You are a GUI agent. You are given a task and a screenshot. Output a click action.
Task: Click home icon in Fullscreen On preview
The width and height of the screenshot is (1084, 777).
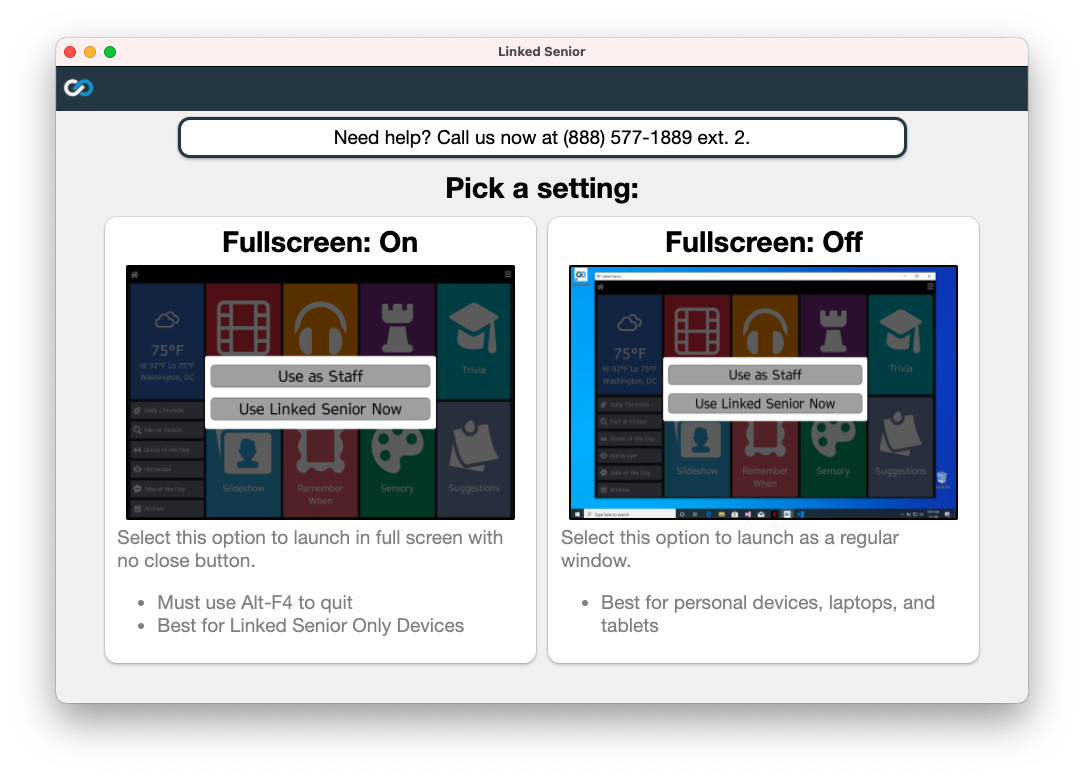tap(134, 274)
